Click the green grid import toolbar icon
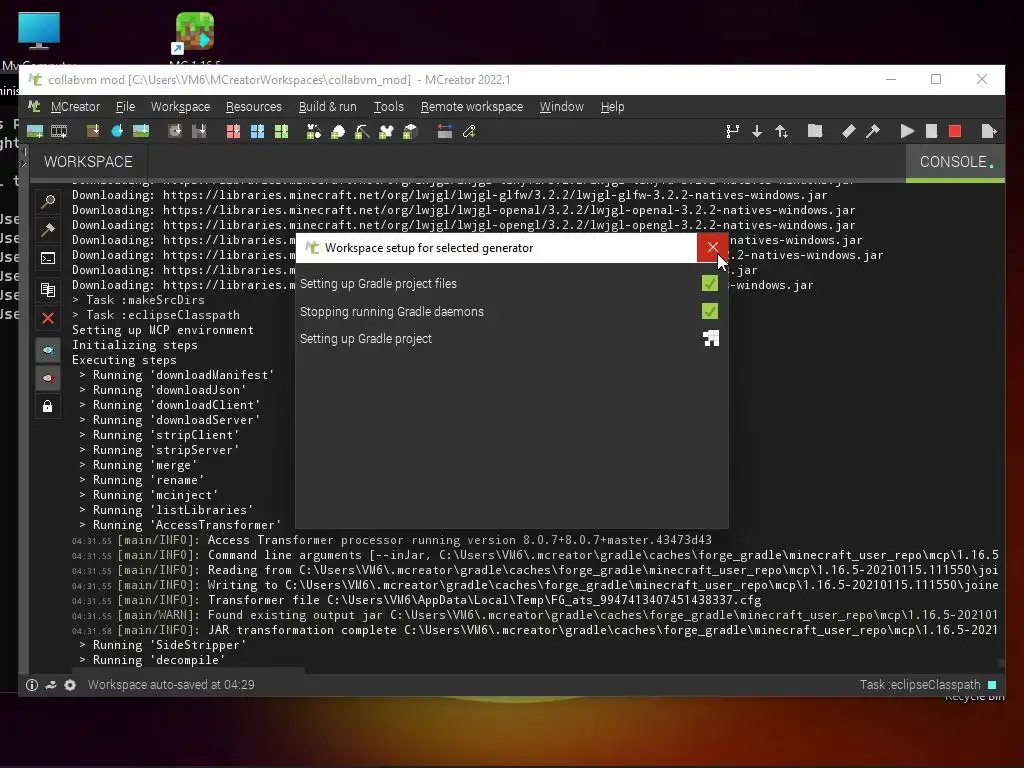Viewport: 1024px width, 768px height. pos(281,132)
